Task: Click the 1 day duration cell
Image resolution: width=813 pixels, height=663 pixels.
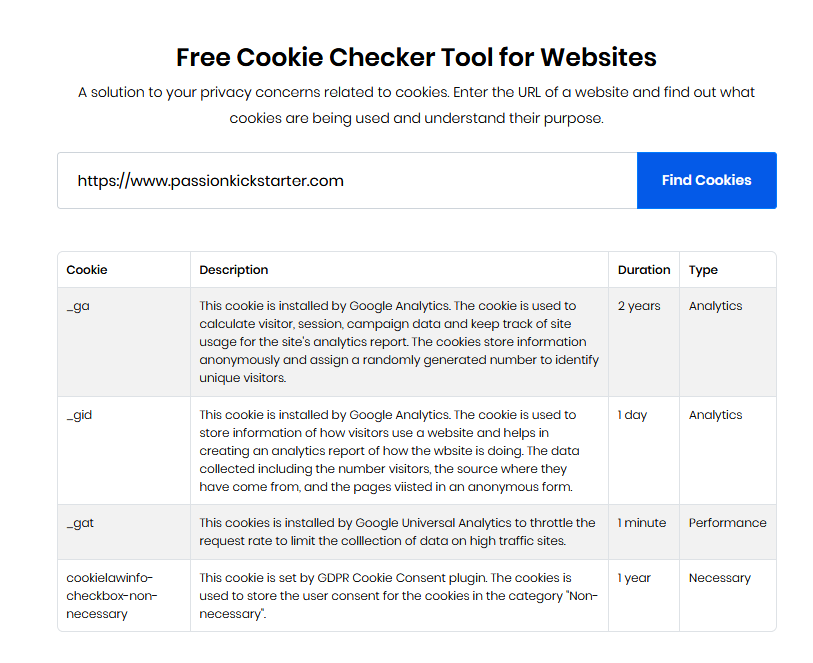Action: [x=644, y=450]
